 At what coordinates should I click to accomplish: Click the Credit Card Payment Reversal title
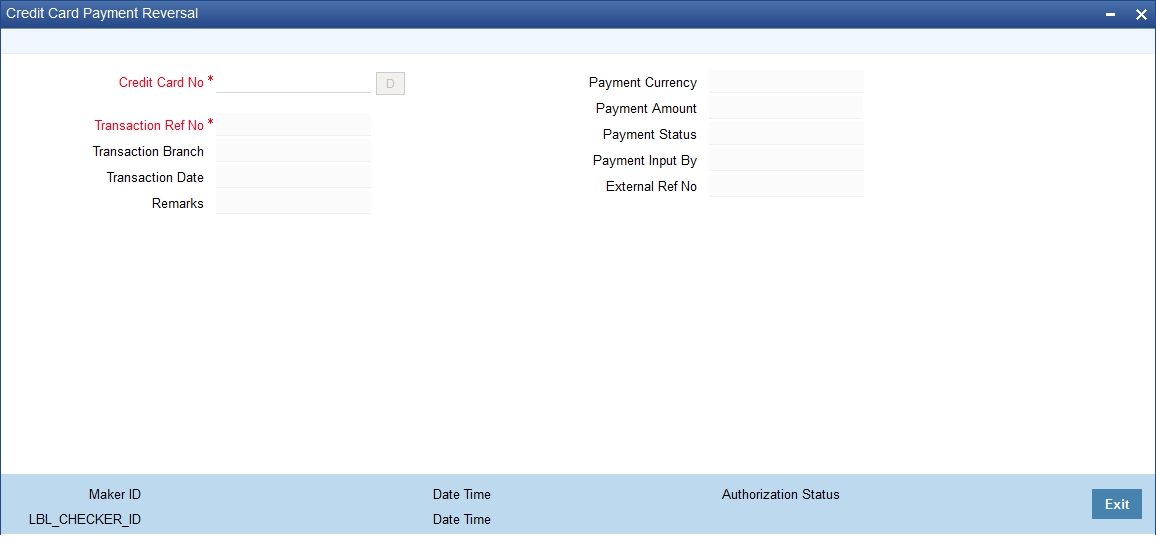pos(102,13)
